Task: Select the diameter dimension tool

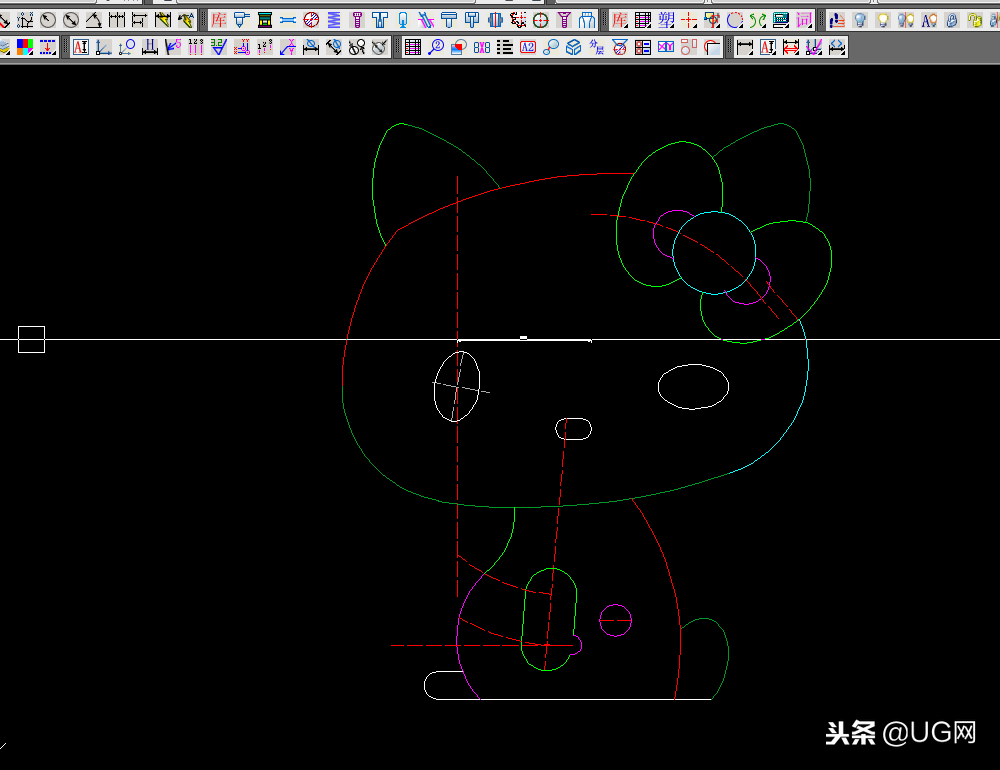Action: [x=71, y=20]
